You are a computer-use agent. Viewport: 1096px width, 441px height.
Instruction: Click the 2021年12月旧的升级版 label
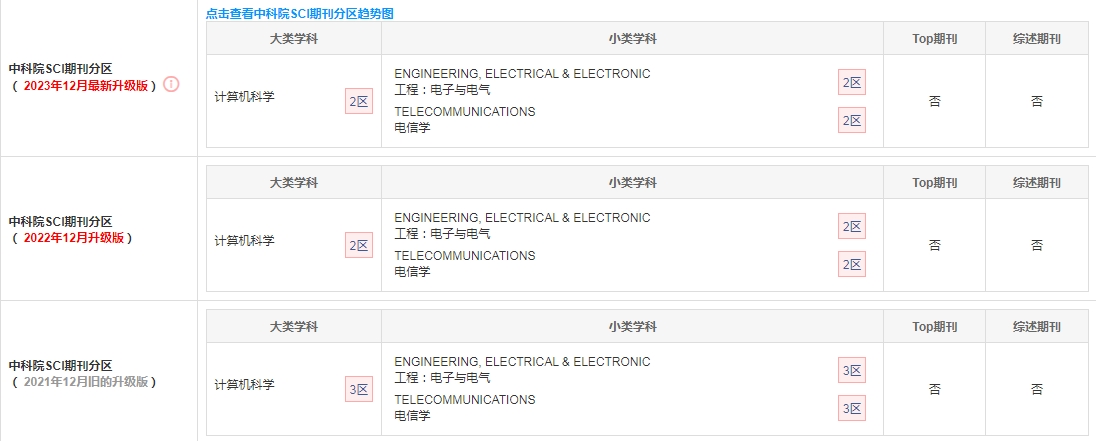tap(86, 382)
